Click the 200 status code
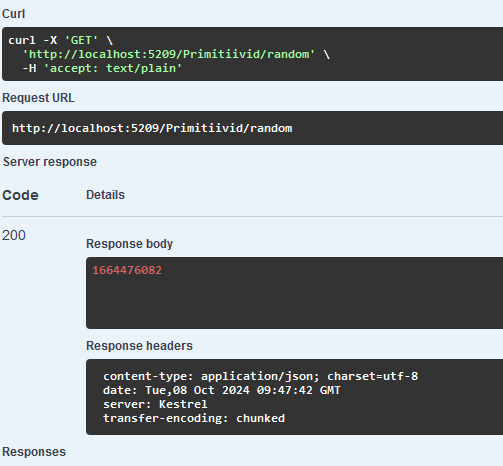This screenshot has height=466, width=503. click(14, 235)
